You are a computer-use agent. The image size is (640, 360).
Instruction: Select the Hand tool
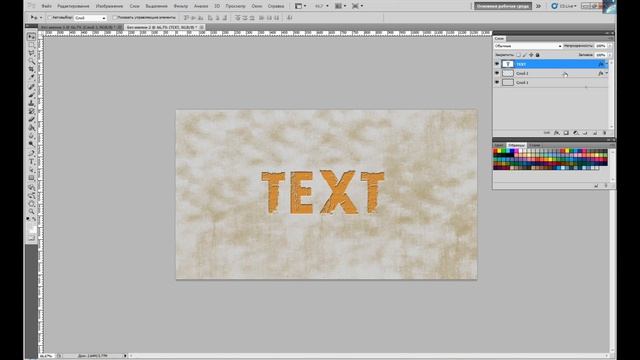tap(31, 203)
